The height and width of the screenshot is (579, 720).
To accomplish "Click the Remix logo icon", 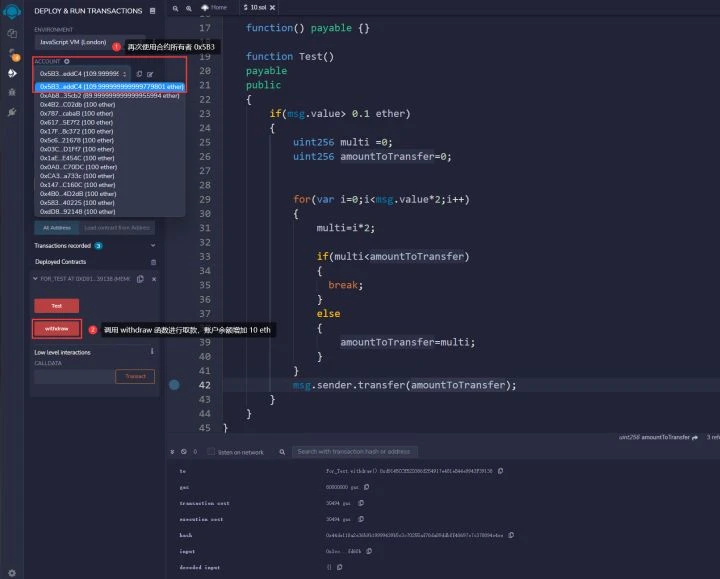I will coord(12,11).
